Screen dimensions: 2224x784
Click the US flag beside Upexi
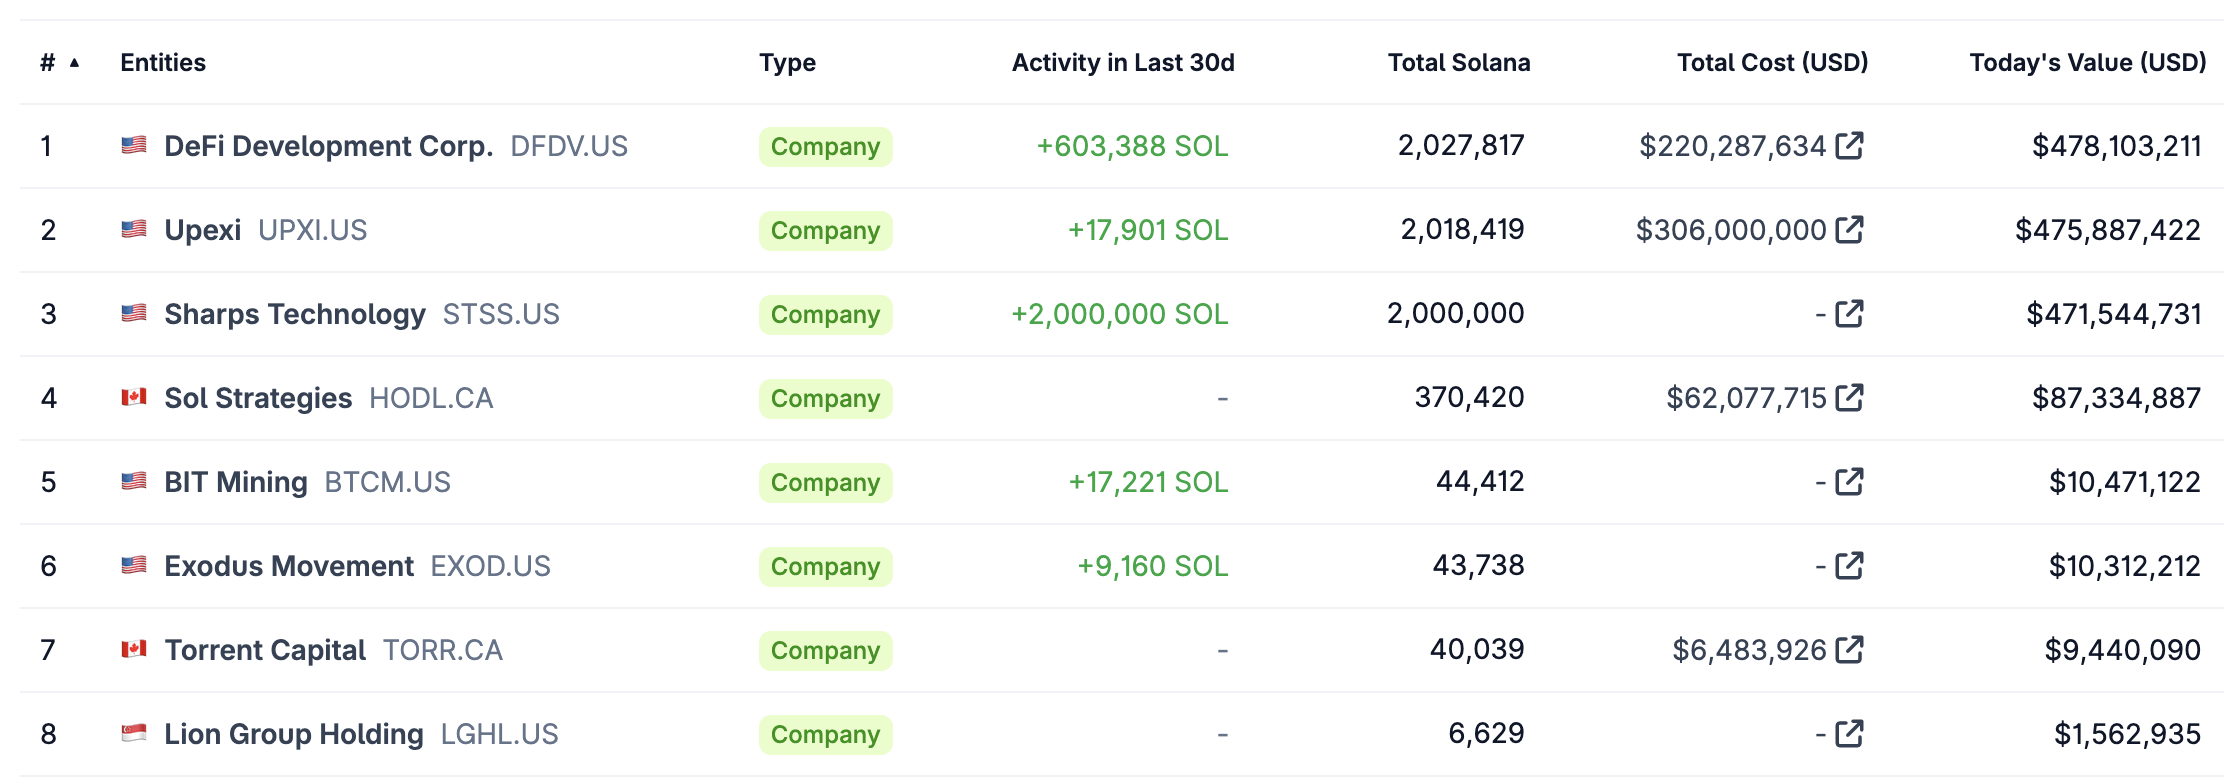(x=134, y=230)
